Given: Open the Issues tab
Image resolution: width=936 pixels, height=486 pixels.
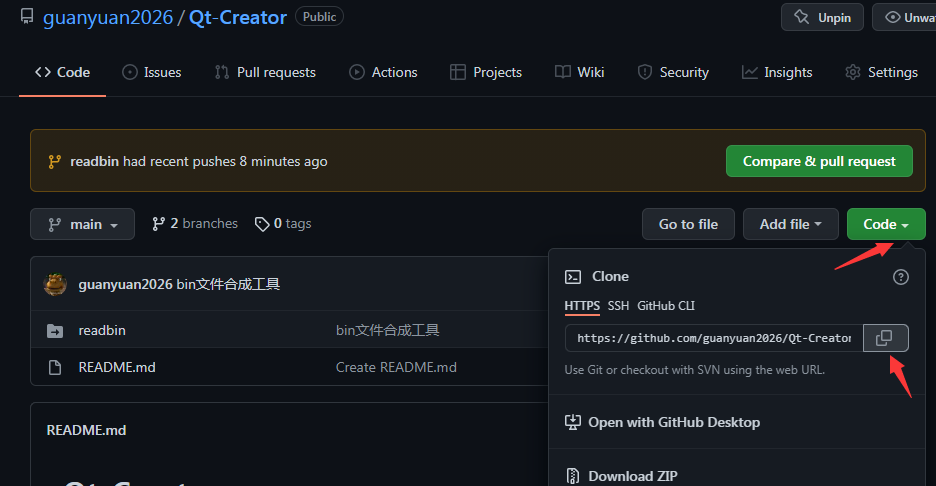Looking at the screenshot, I should 152,72.
